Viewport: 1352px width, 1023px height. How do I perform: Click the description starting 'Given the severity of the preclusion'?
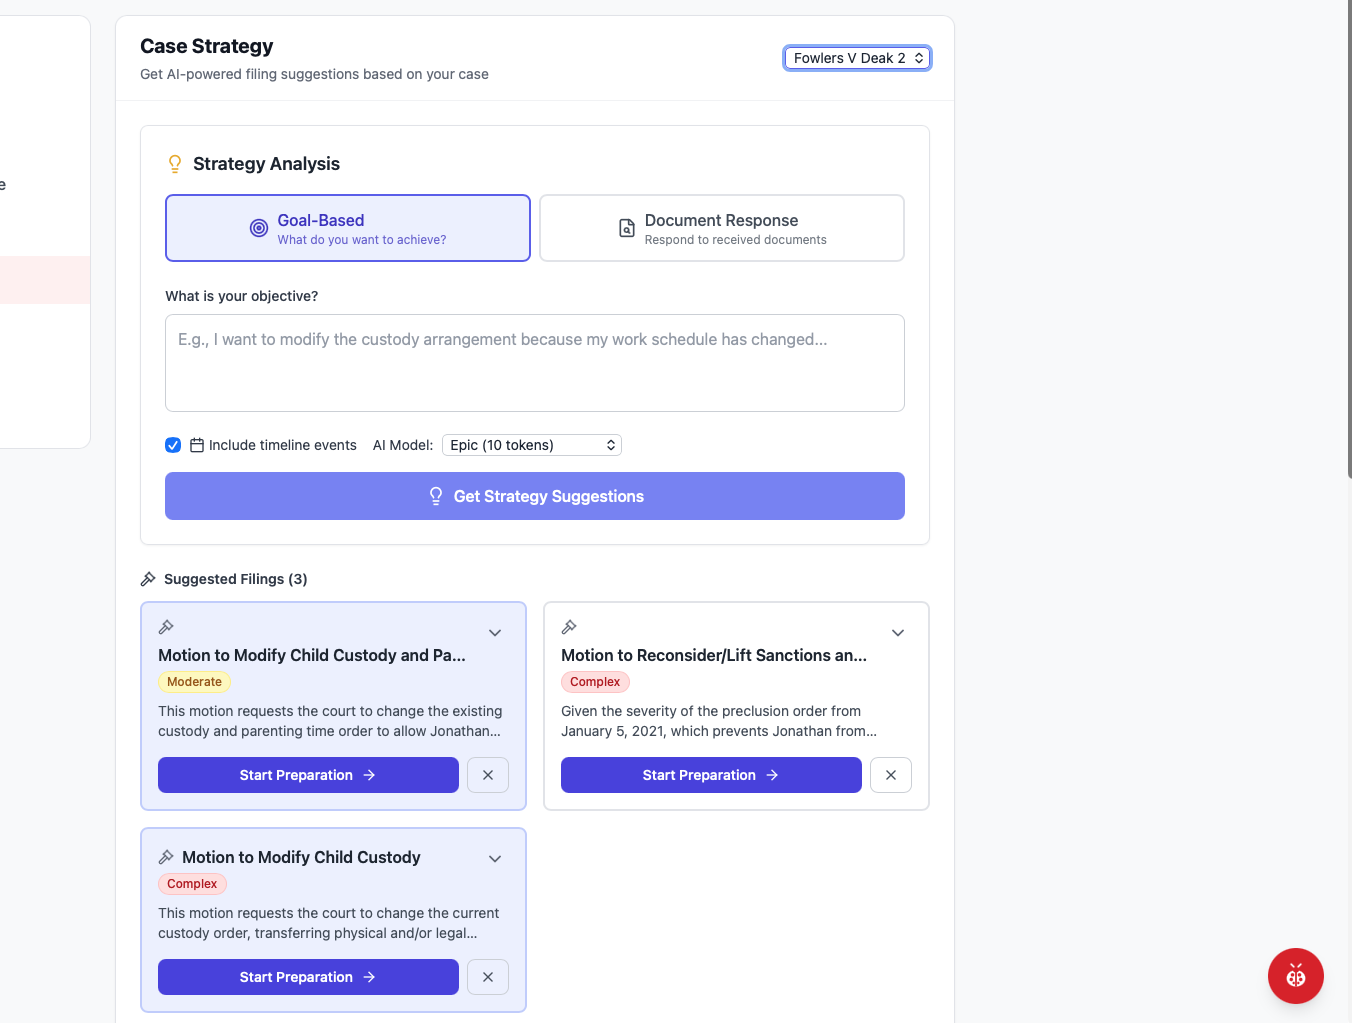coord(719,721)
